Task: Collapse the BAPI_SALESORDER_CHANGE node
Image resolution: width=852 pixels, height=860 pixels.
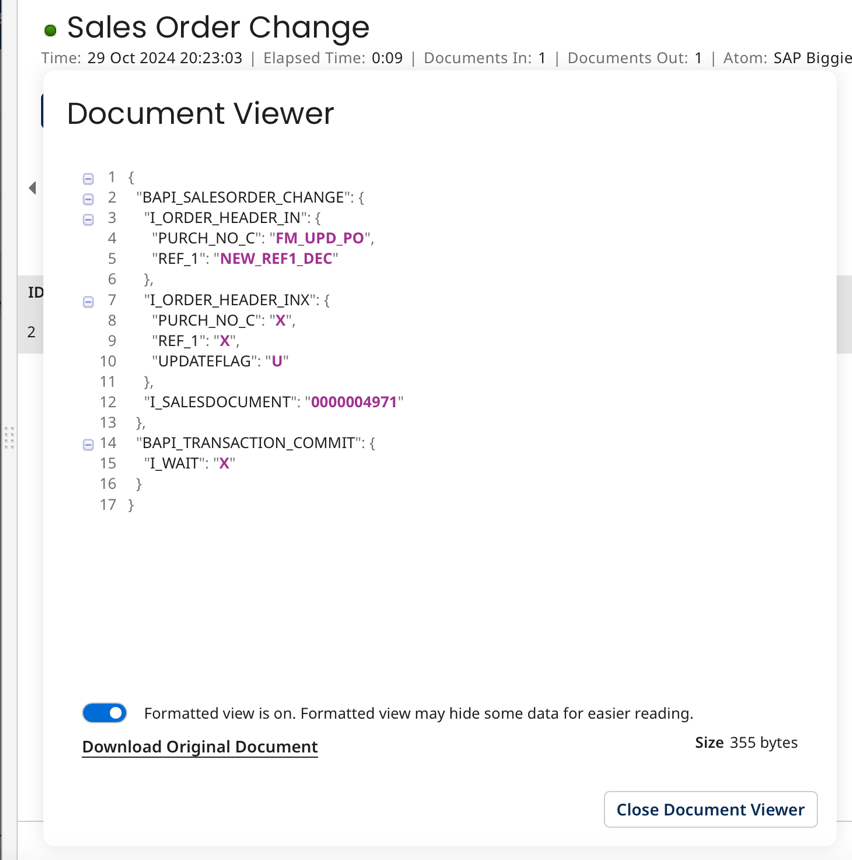Action: (x=88, y=198)
